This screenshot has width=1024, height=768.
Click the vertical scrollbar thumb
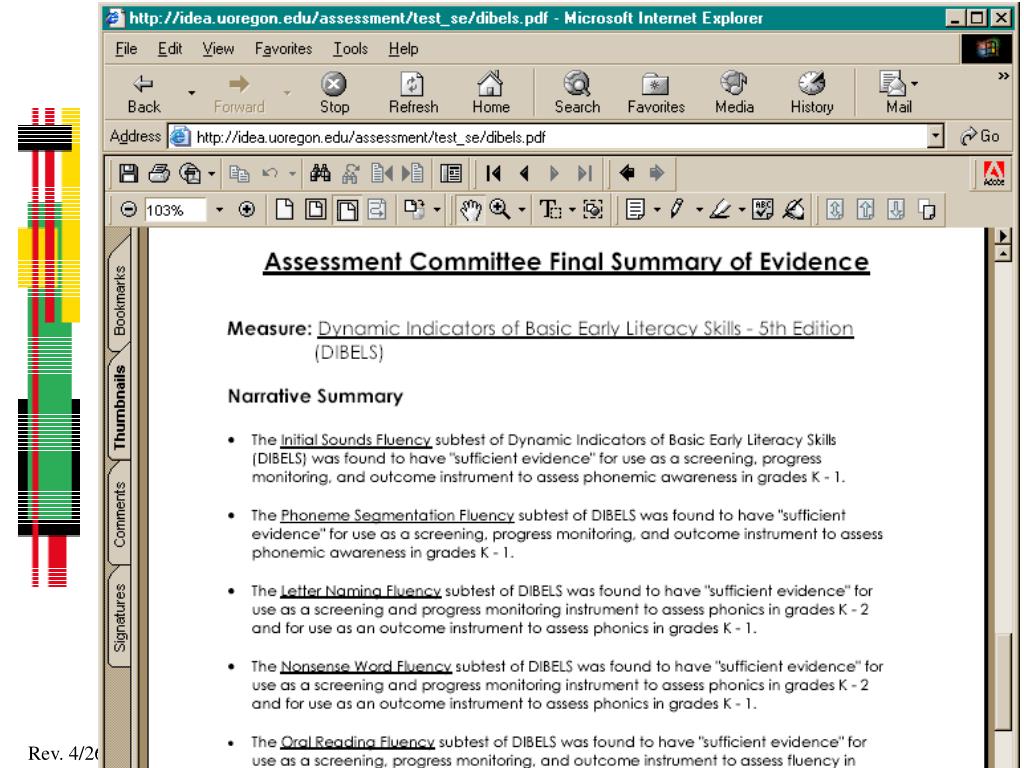click(x=1002, y=681)
